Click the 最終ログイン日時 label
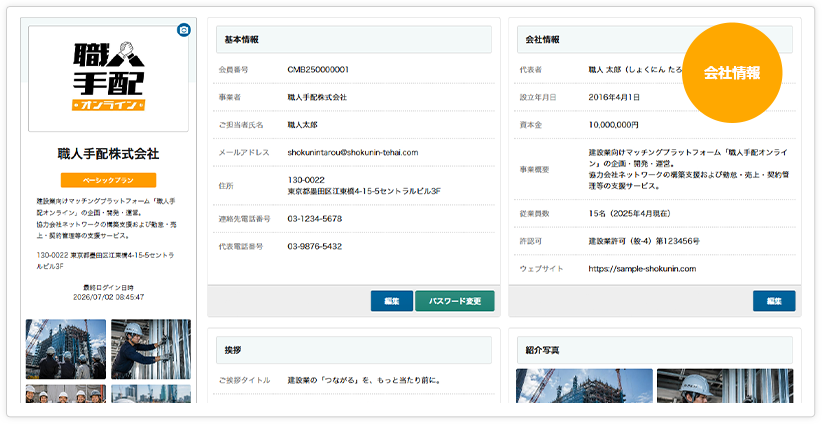Screen dimensions: 822x424 coord(109,288)
